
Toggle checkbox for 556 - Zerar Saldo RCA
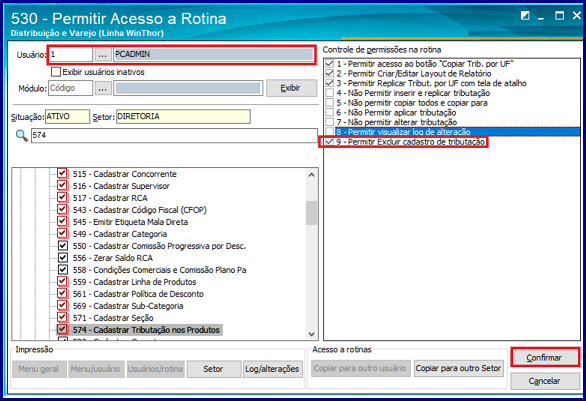[x=63, y=258]
